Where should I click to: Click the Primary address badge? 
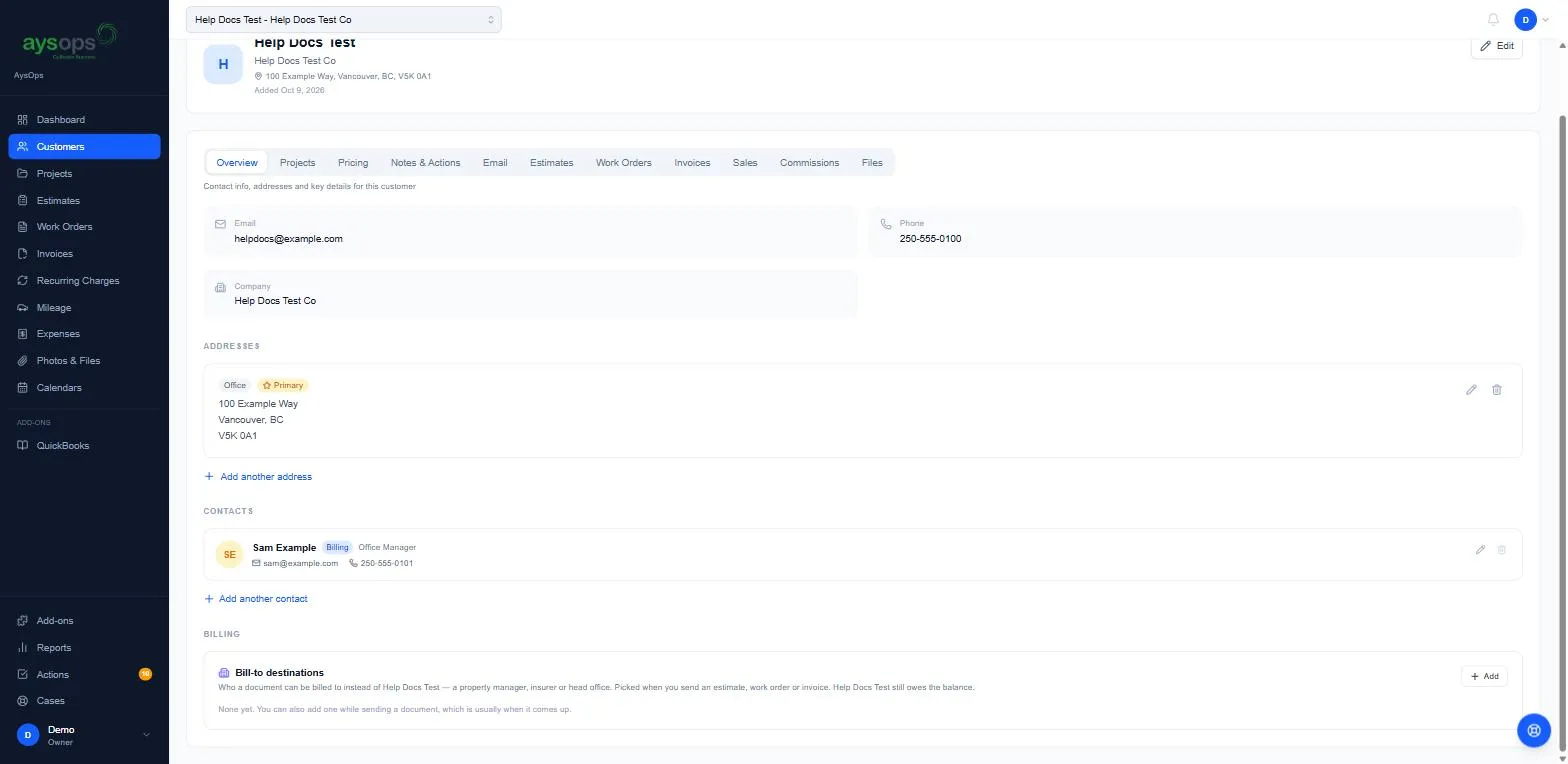click(x=283, y=385)
